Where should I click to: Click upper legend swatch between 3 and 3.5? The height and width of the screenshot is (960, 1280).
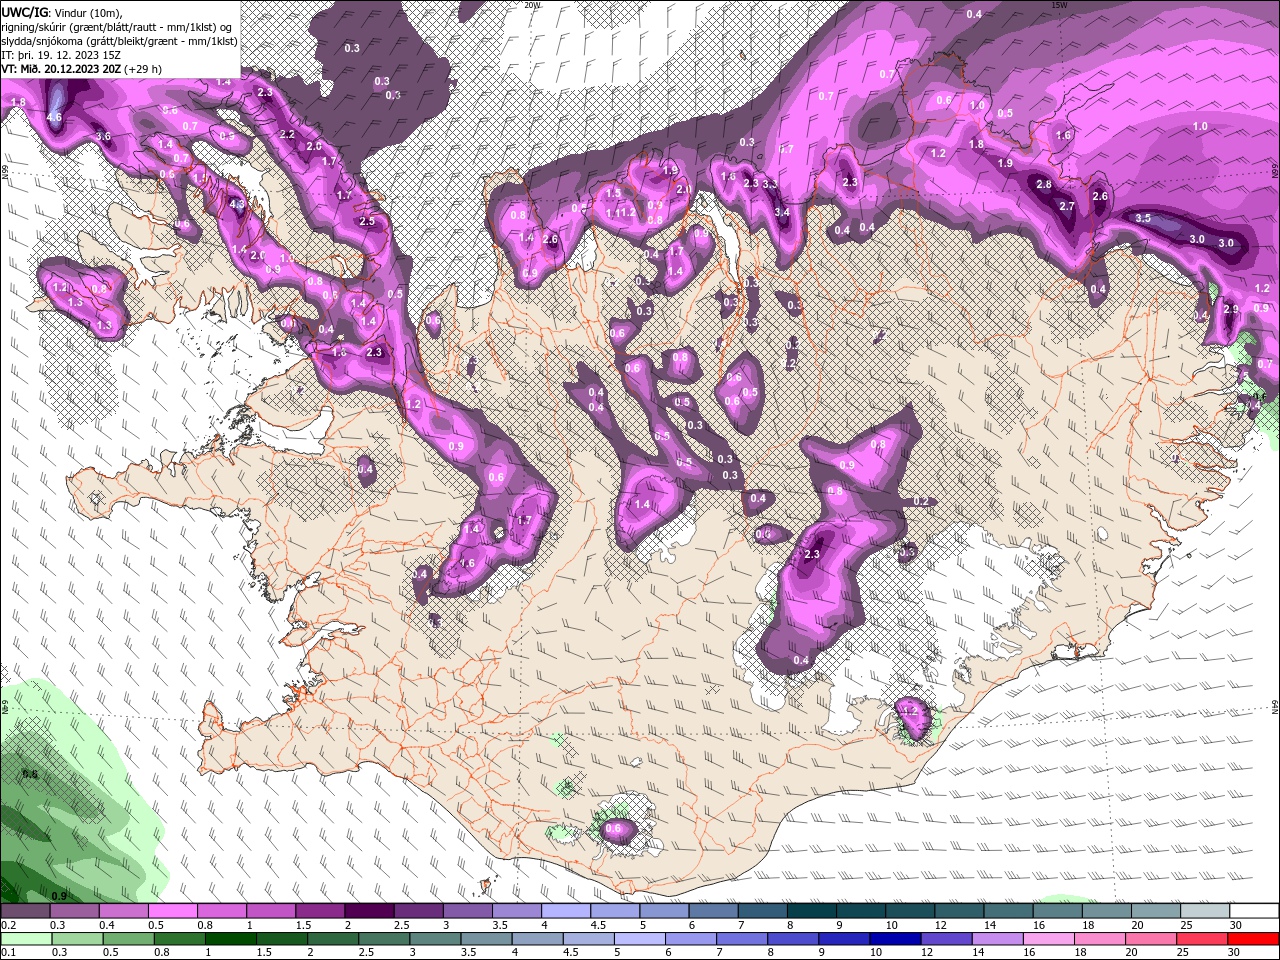(x=467, y=910)
